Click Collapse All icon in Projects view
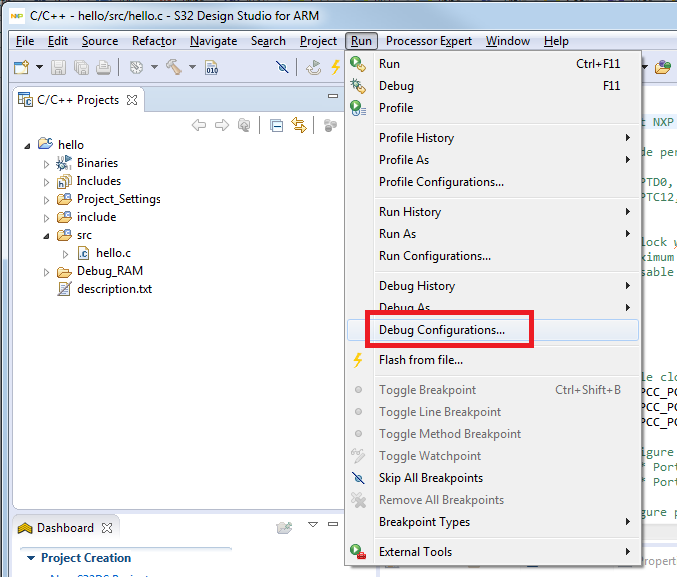This screenshot has width=677, height=577. [276, 126]
